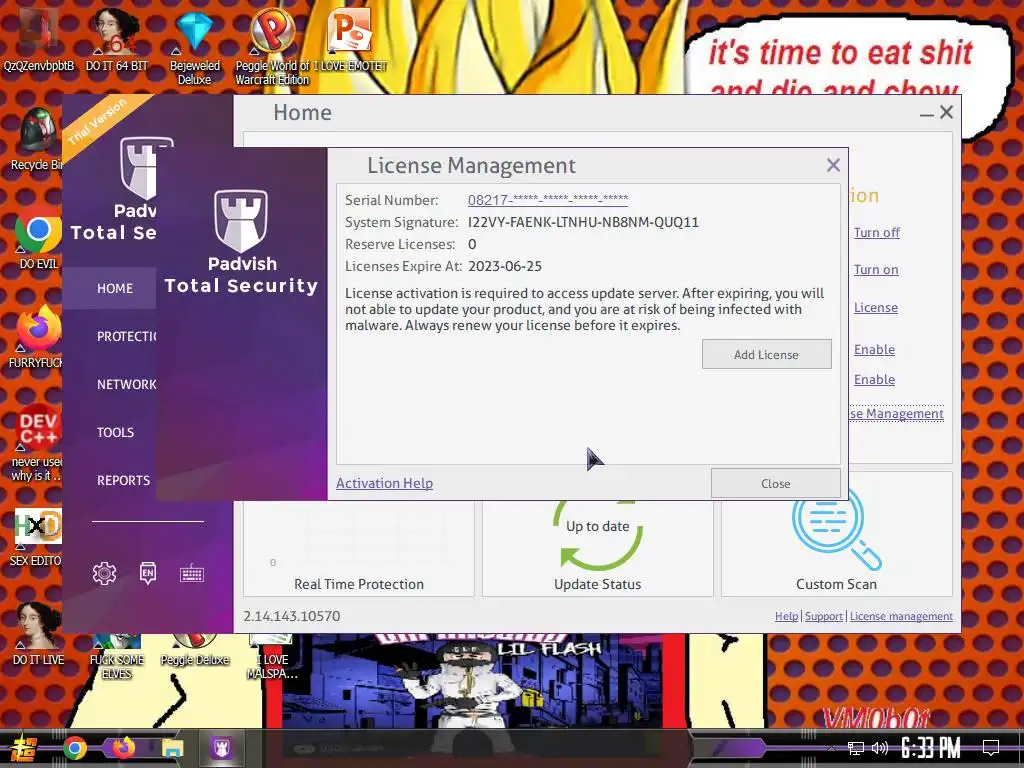
Task: Click the masked serial number link
Action: 548,200
